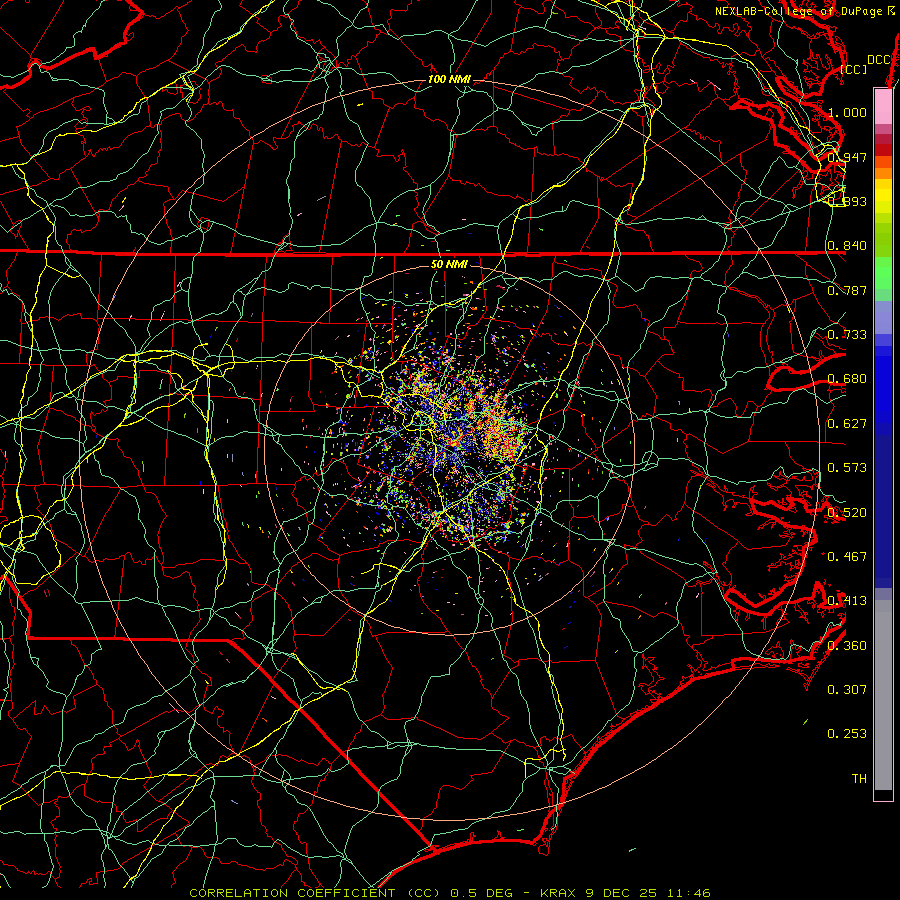Click the bright green segment of the color bar

[883, 273]
